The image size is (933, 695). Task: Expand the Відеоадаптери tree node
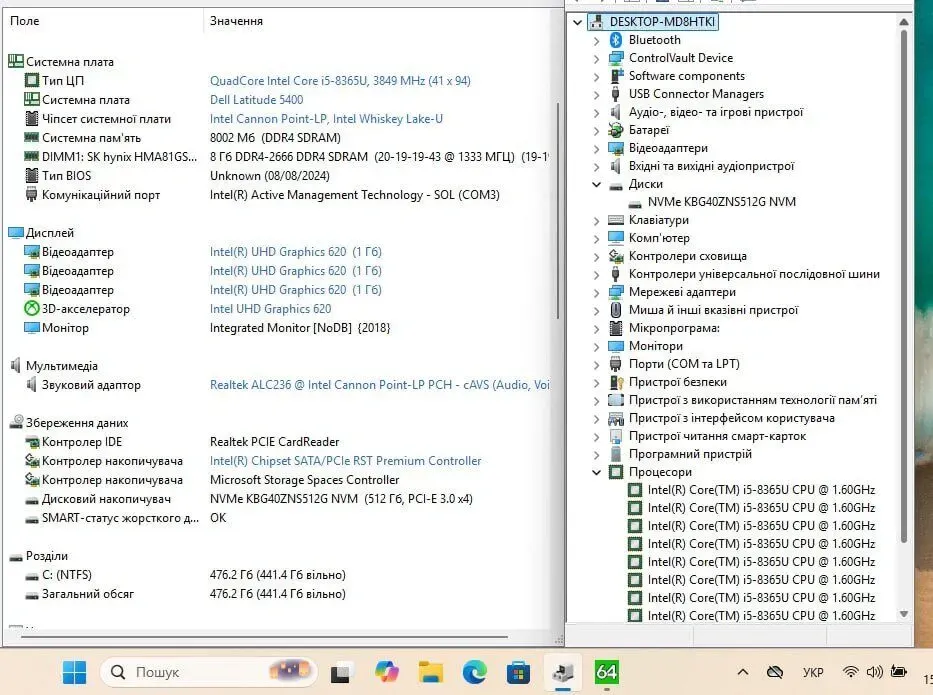click(597, 148)
